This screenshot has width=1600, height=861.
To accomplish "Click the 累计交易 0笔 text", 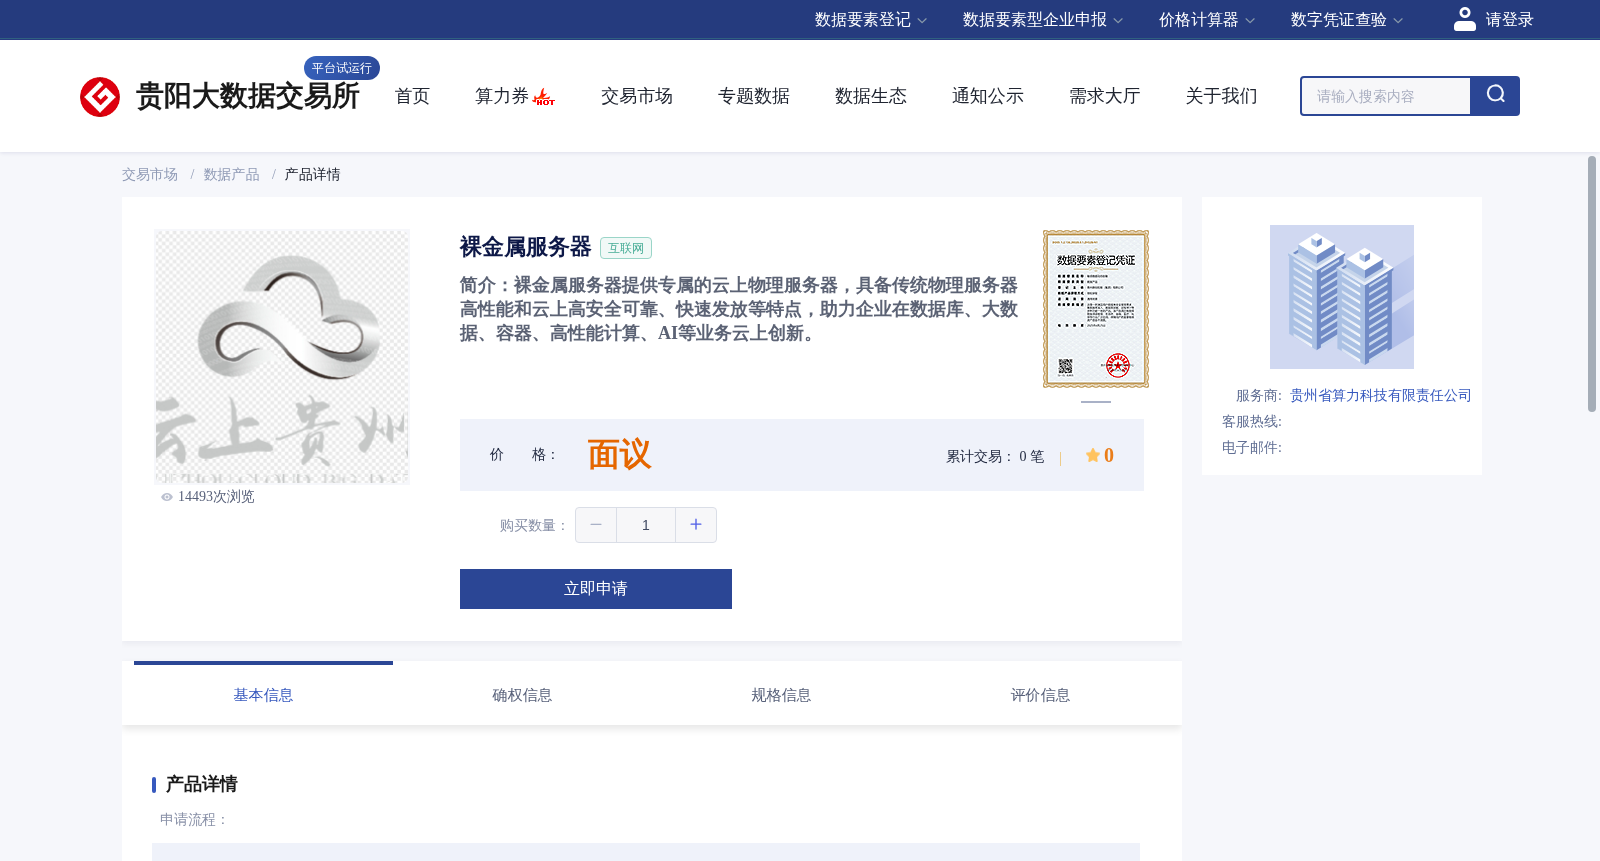I will click(x=995, y=456).
